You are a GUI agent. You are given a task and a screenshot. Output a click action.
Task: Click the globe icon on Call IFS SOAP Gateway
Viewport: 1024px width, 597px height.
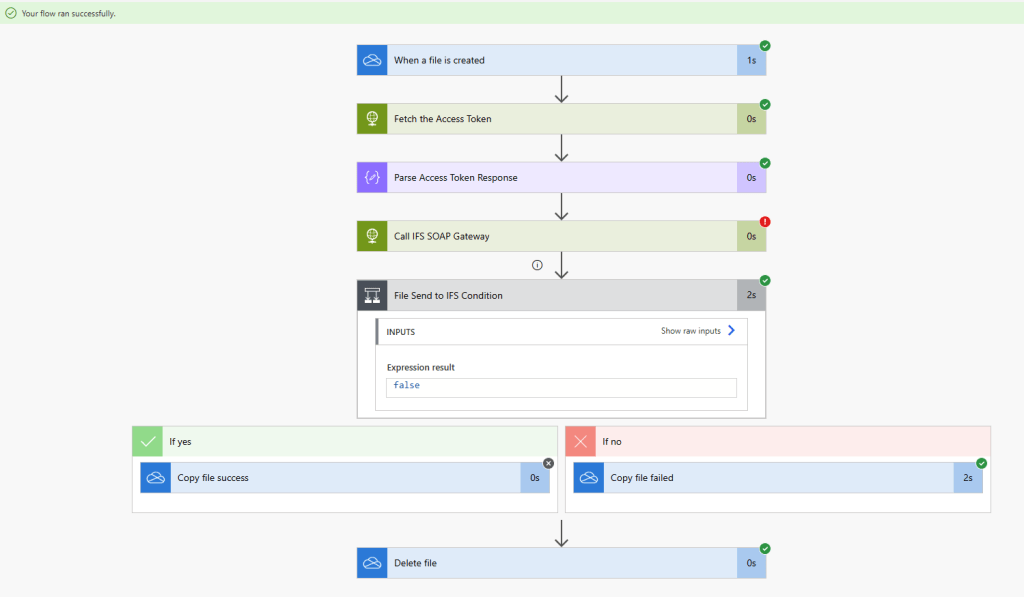(x=372, y=236)
